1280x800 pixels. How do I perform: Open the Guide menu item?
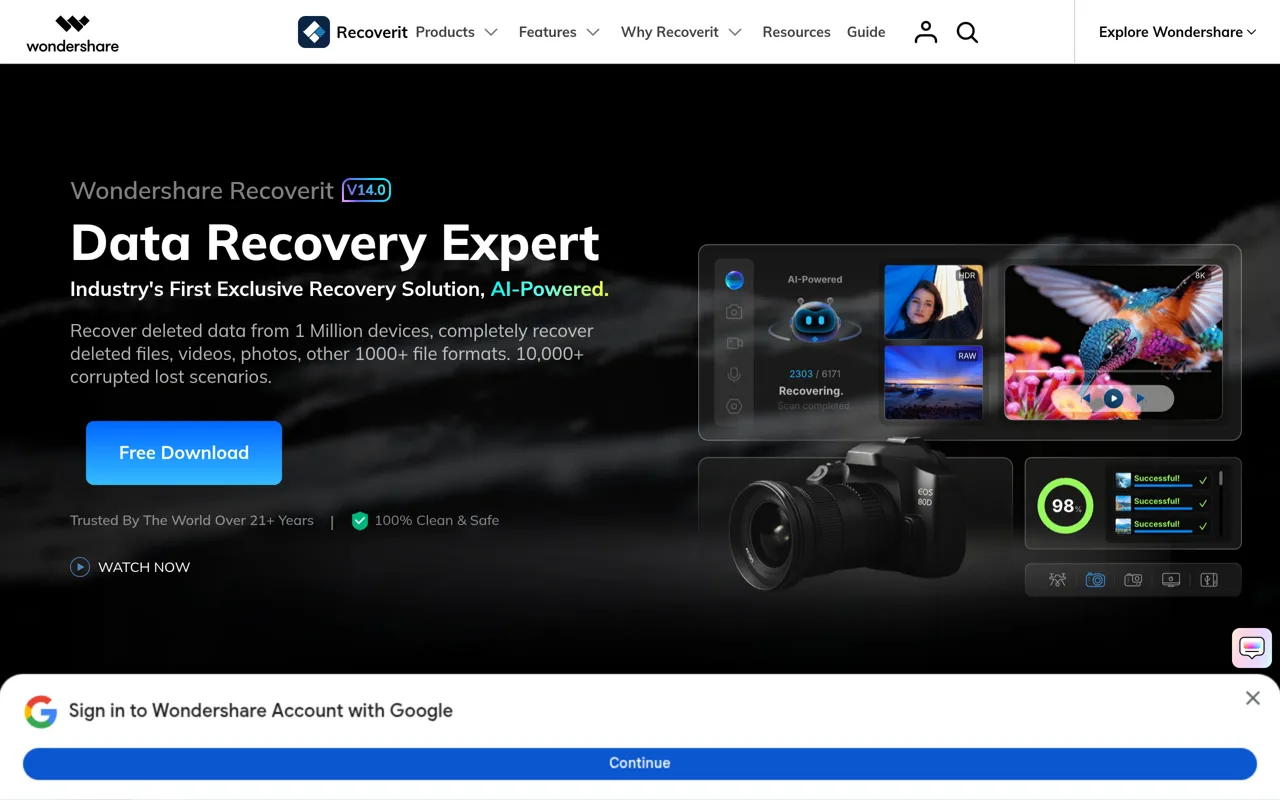tap(866, 32)
